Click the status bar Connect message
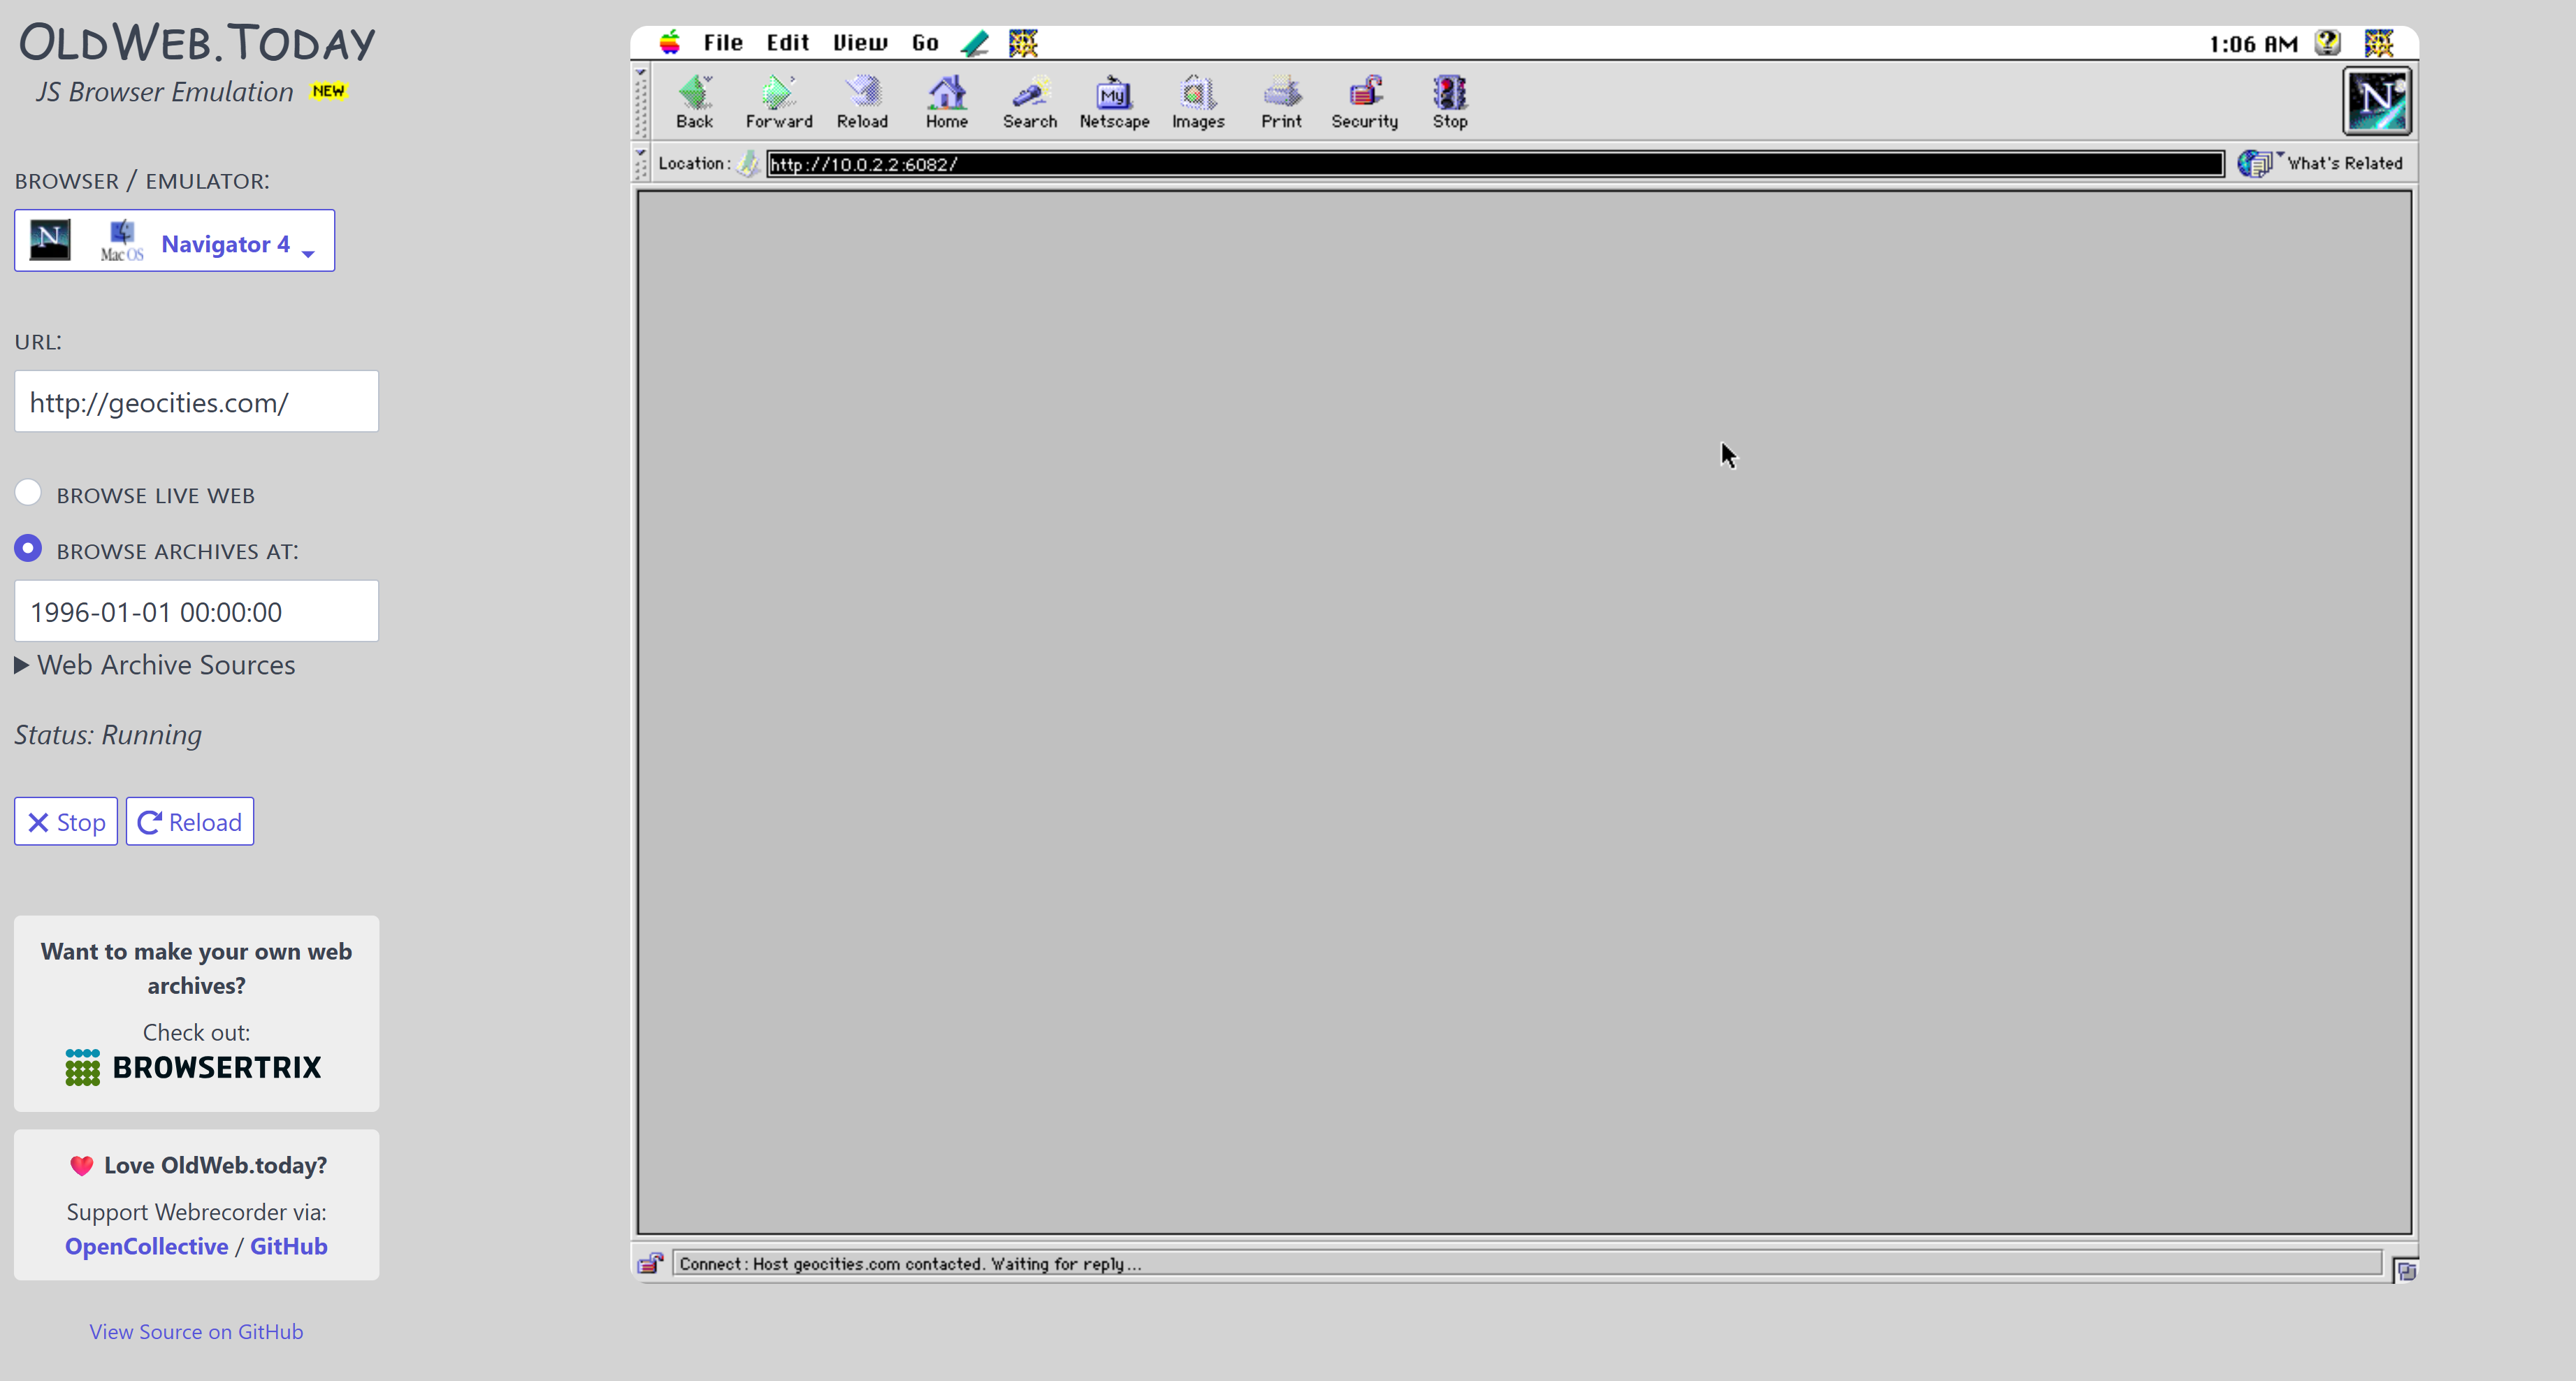This screenshot has height=1381, width=2576. coord(910,1264)
